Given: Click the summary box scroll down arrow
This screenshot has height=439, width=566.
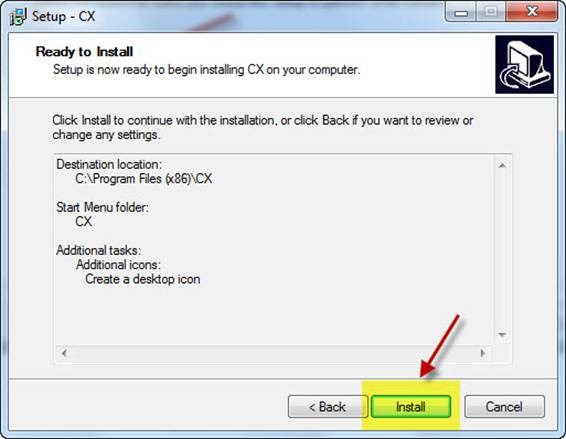Looking at the screenshot, I should [x=502, y=334].
